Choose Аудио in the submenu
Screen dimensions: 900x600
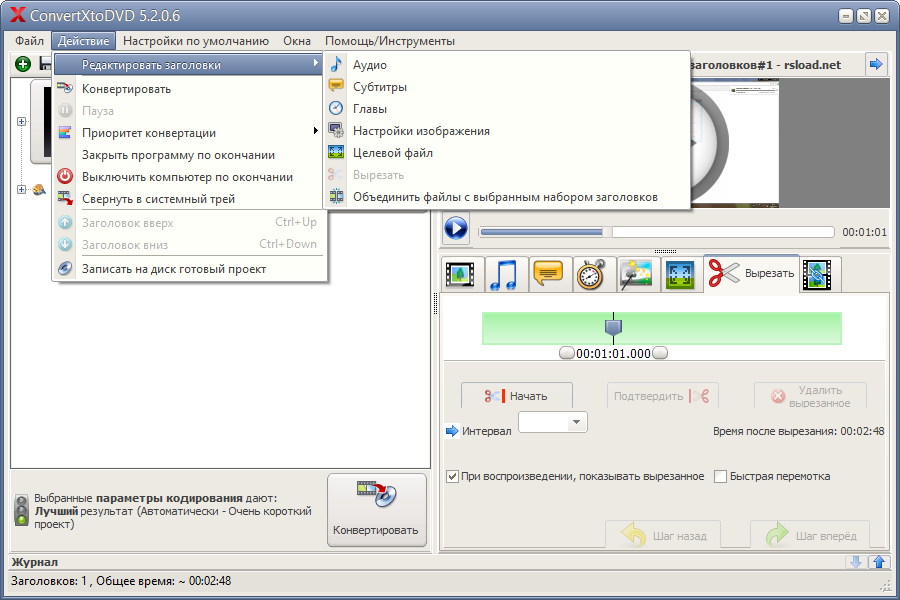pos(507,65)
